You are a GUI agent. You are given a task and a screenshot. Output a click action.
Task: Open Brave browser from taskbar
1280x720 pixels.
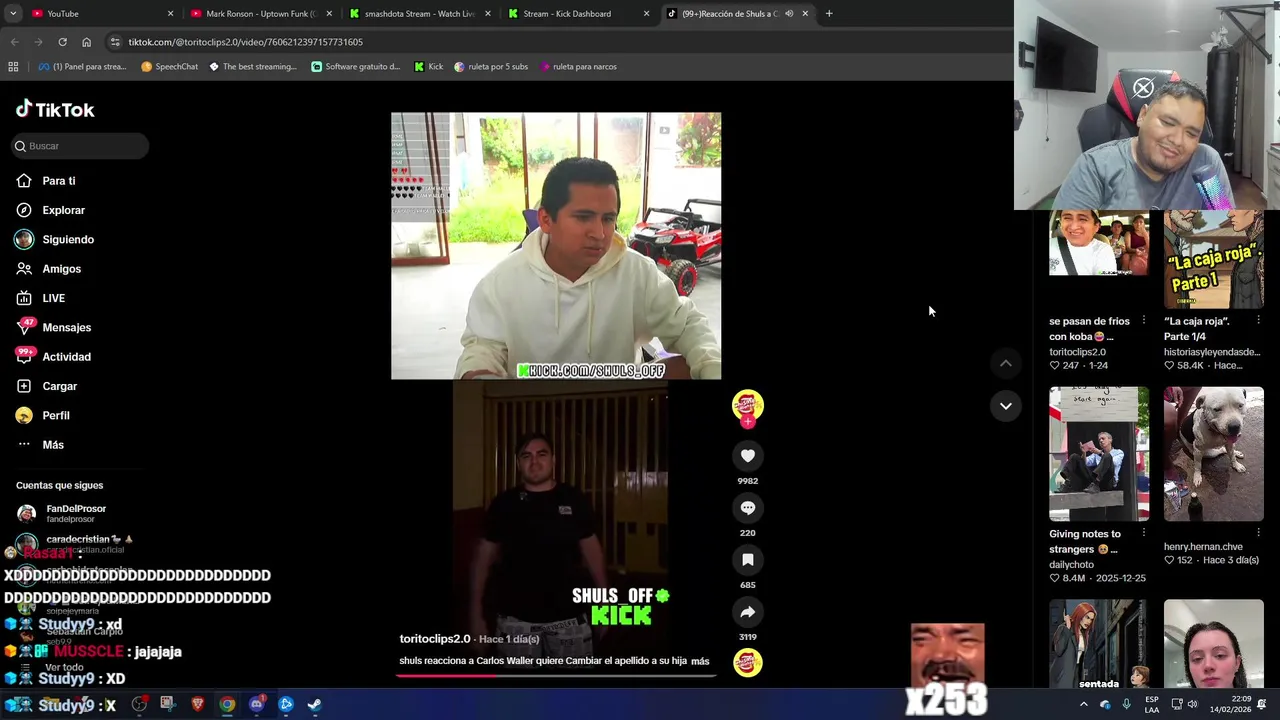point(197,704)
